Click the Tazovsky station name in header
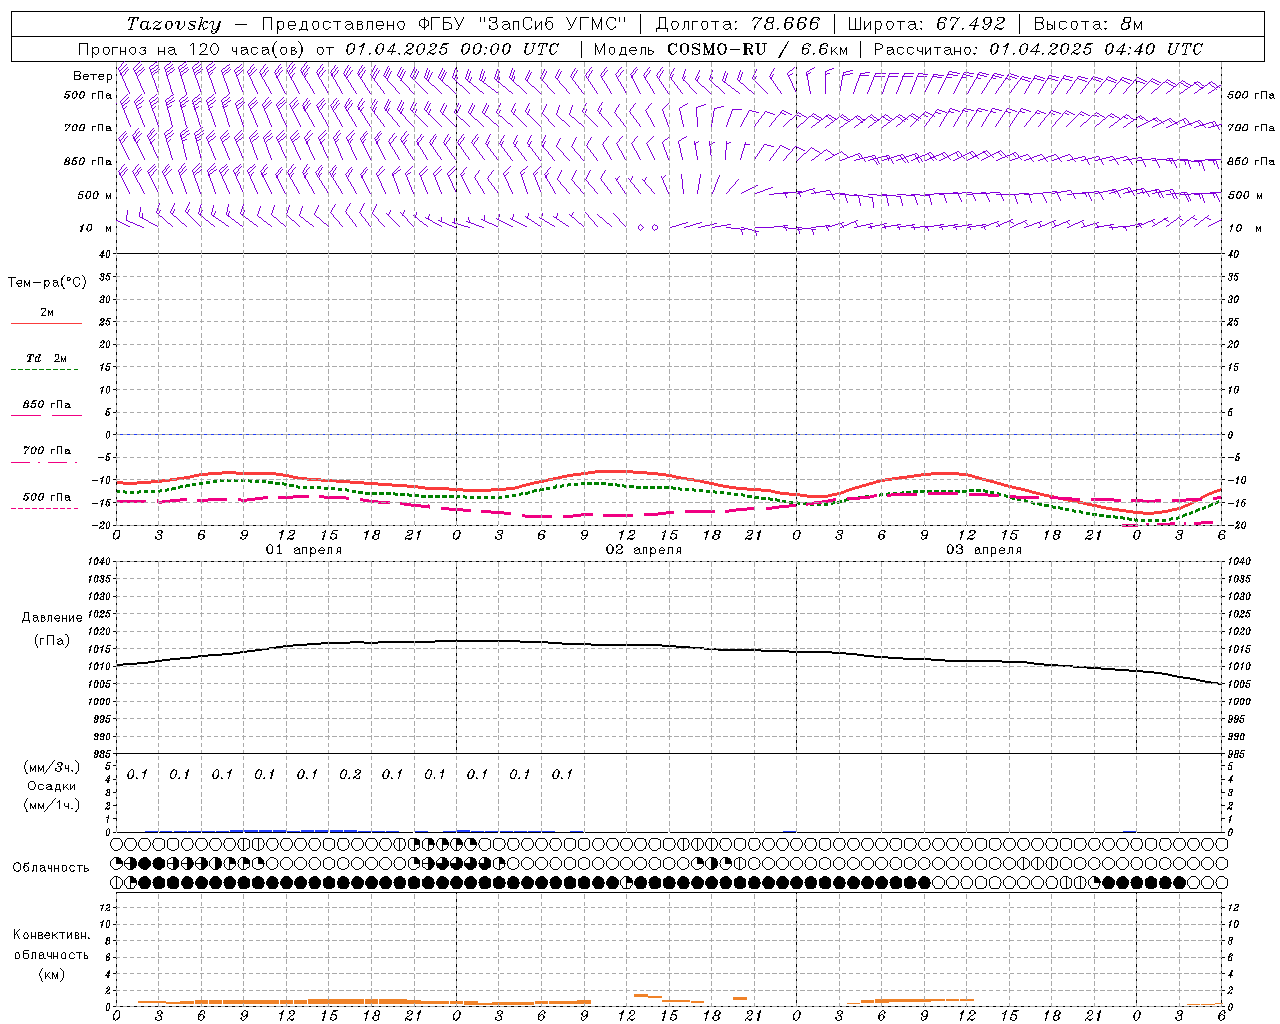1280x1024 pixels. click(x=173, y=24)
